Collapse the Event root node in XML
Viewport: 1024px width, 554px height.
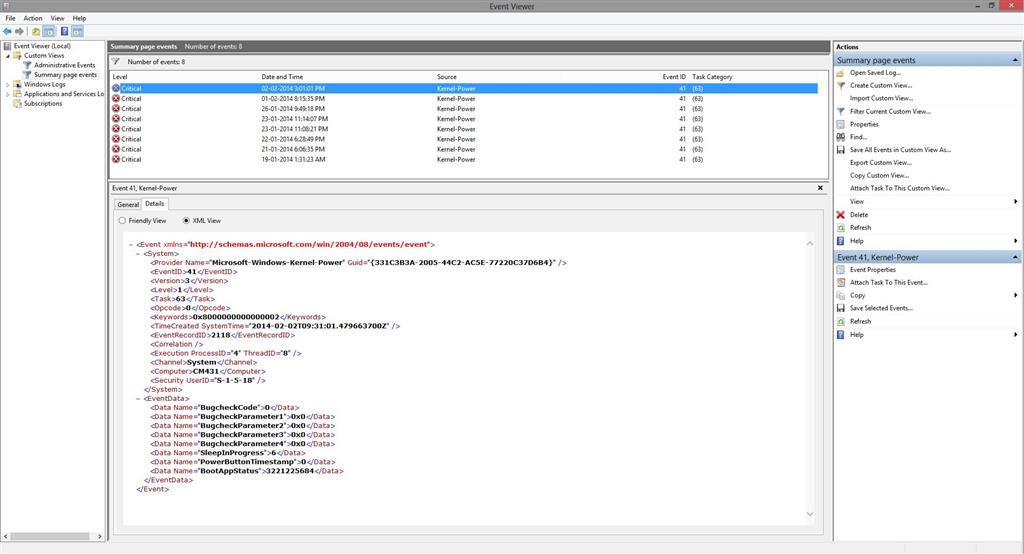[x=131, y=244]
